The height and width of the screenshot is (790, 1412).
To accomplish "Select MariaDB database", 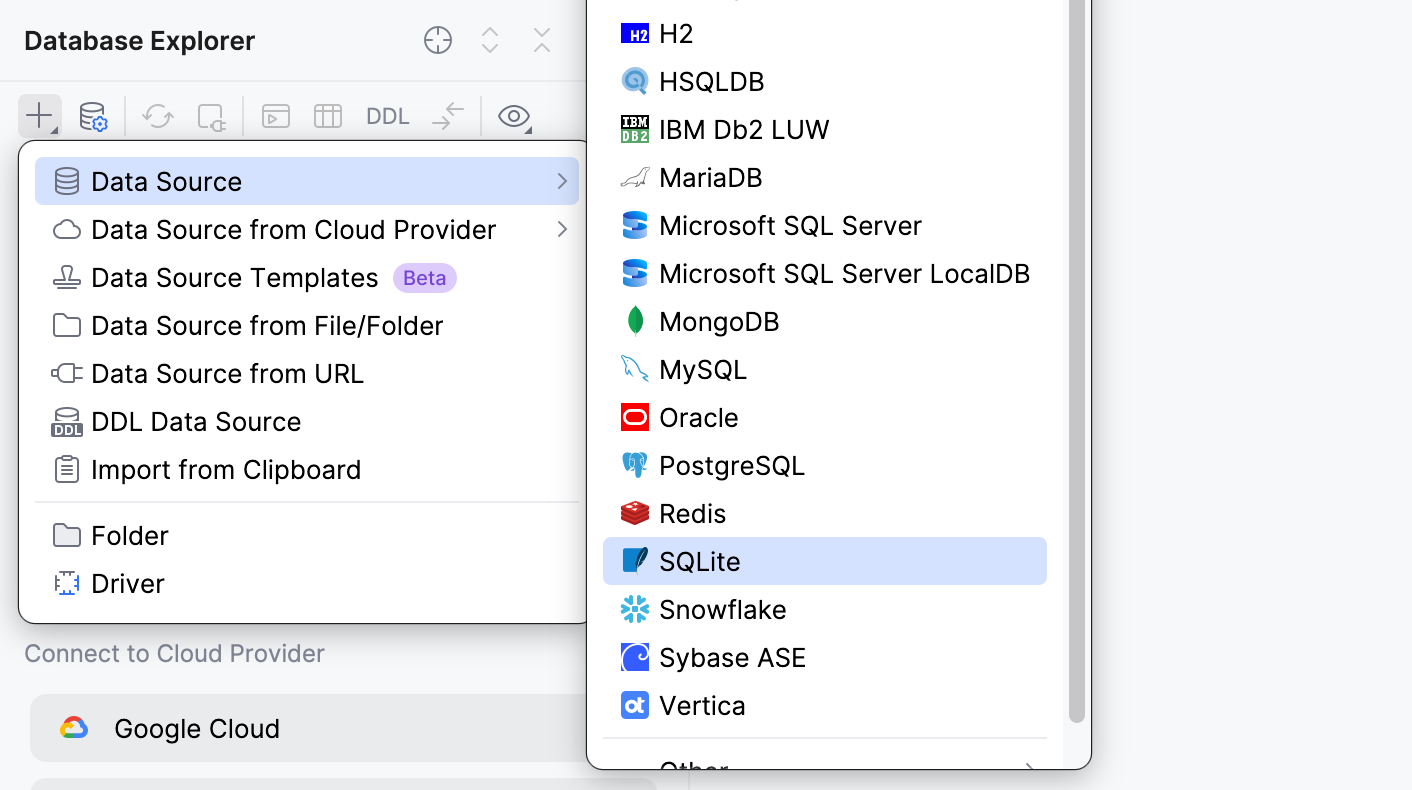I will click(825, 177).
